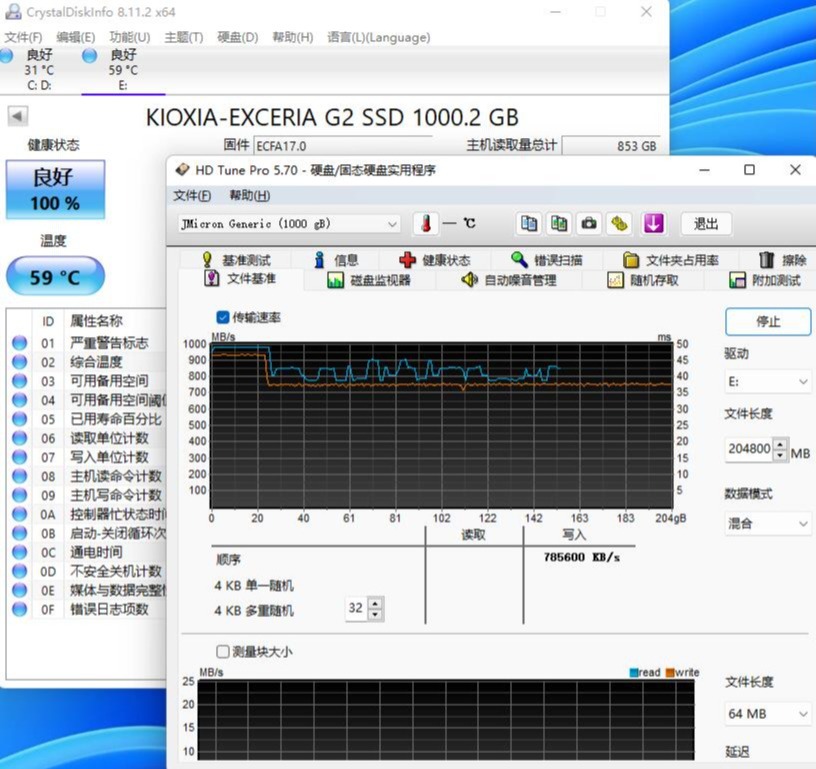The image size is (816, 769).
Task: Open the JMicron Generic drive dropdown
Action: pyautogui.click(x=289, y=224)
